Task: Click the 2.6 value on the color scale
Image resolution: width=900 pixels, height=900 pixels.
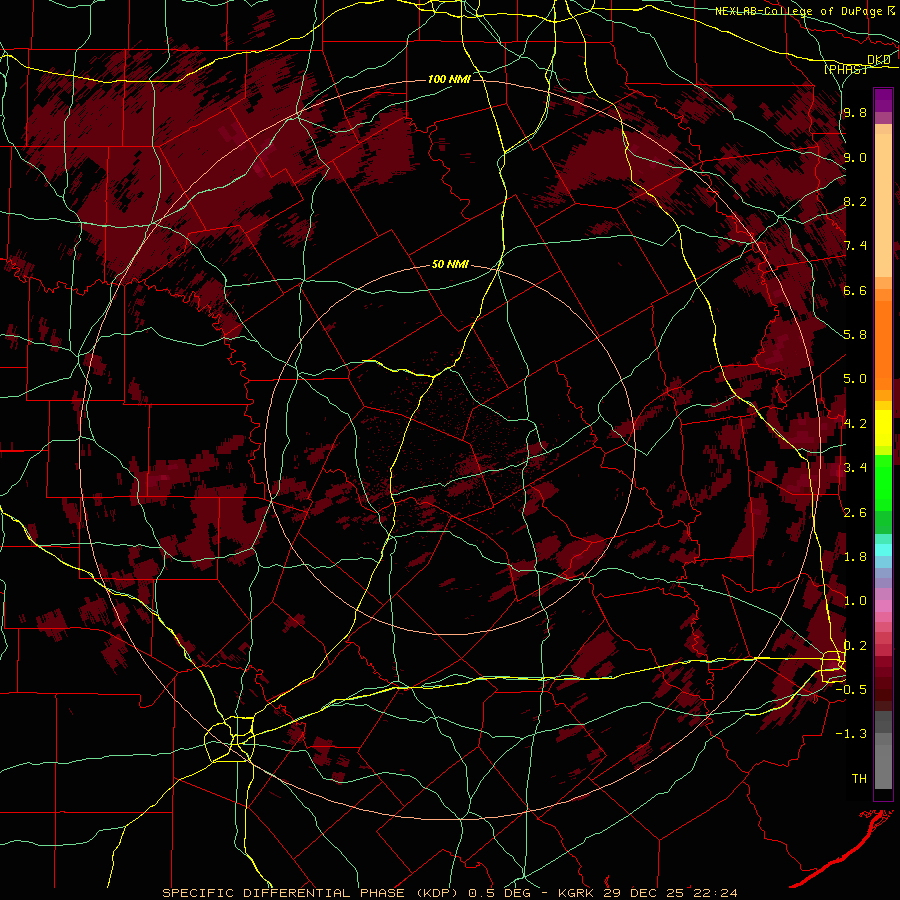Action: (855, 513)
